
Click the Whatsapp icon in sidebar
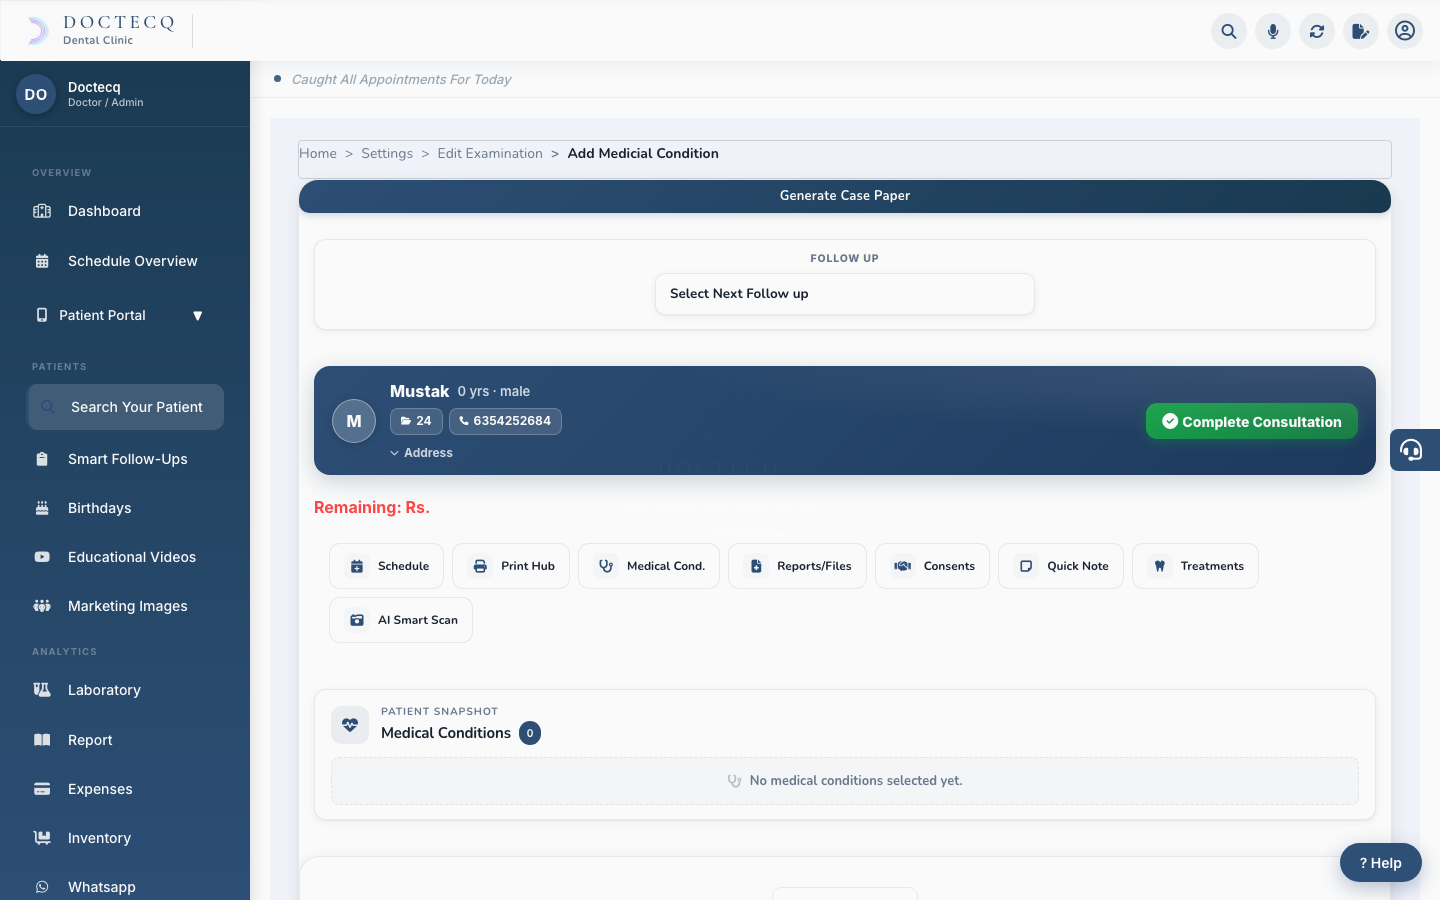point(42,887)
